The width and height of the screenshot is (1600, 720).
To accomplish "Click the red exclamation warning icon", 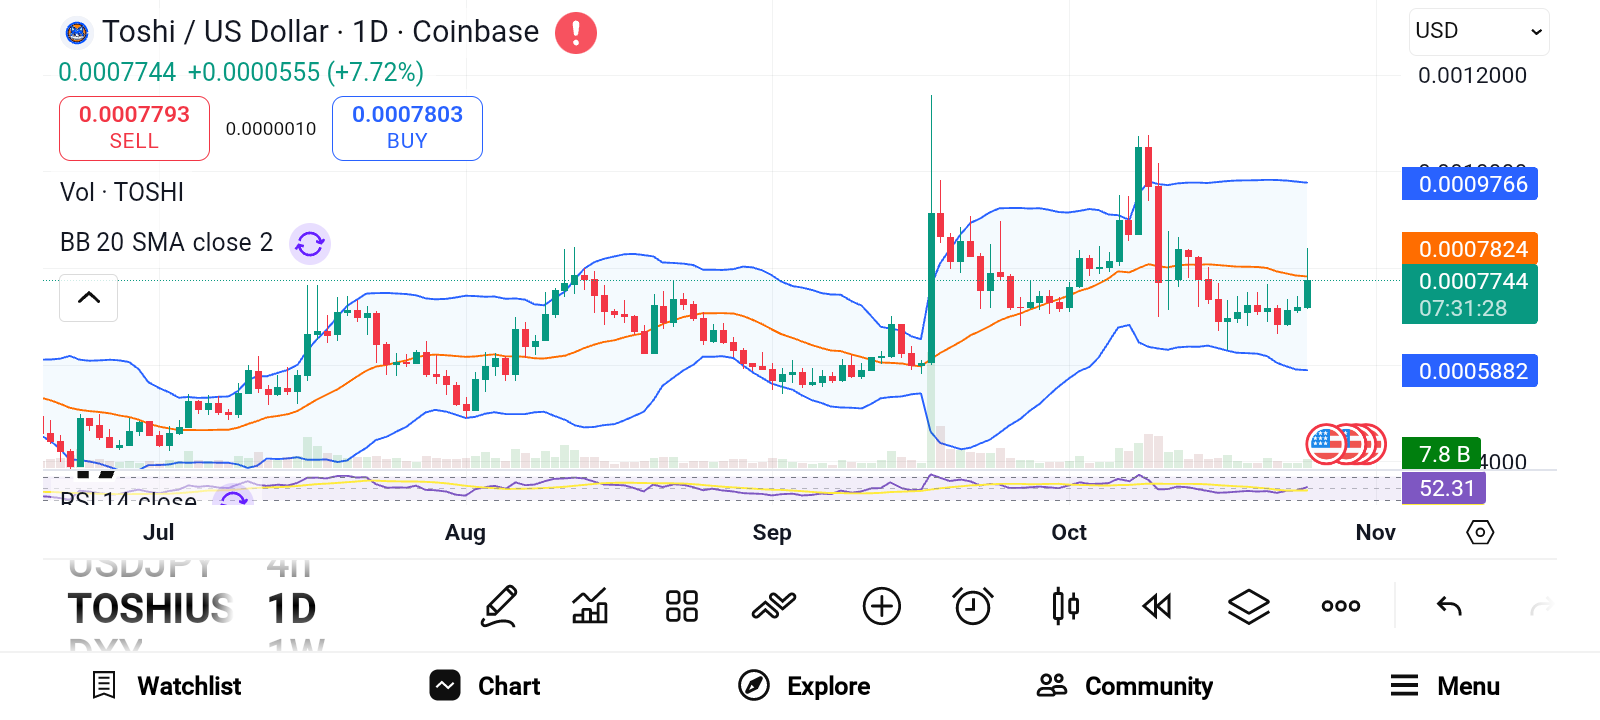I will coord(576,33).
